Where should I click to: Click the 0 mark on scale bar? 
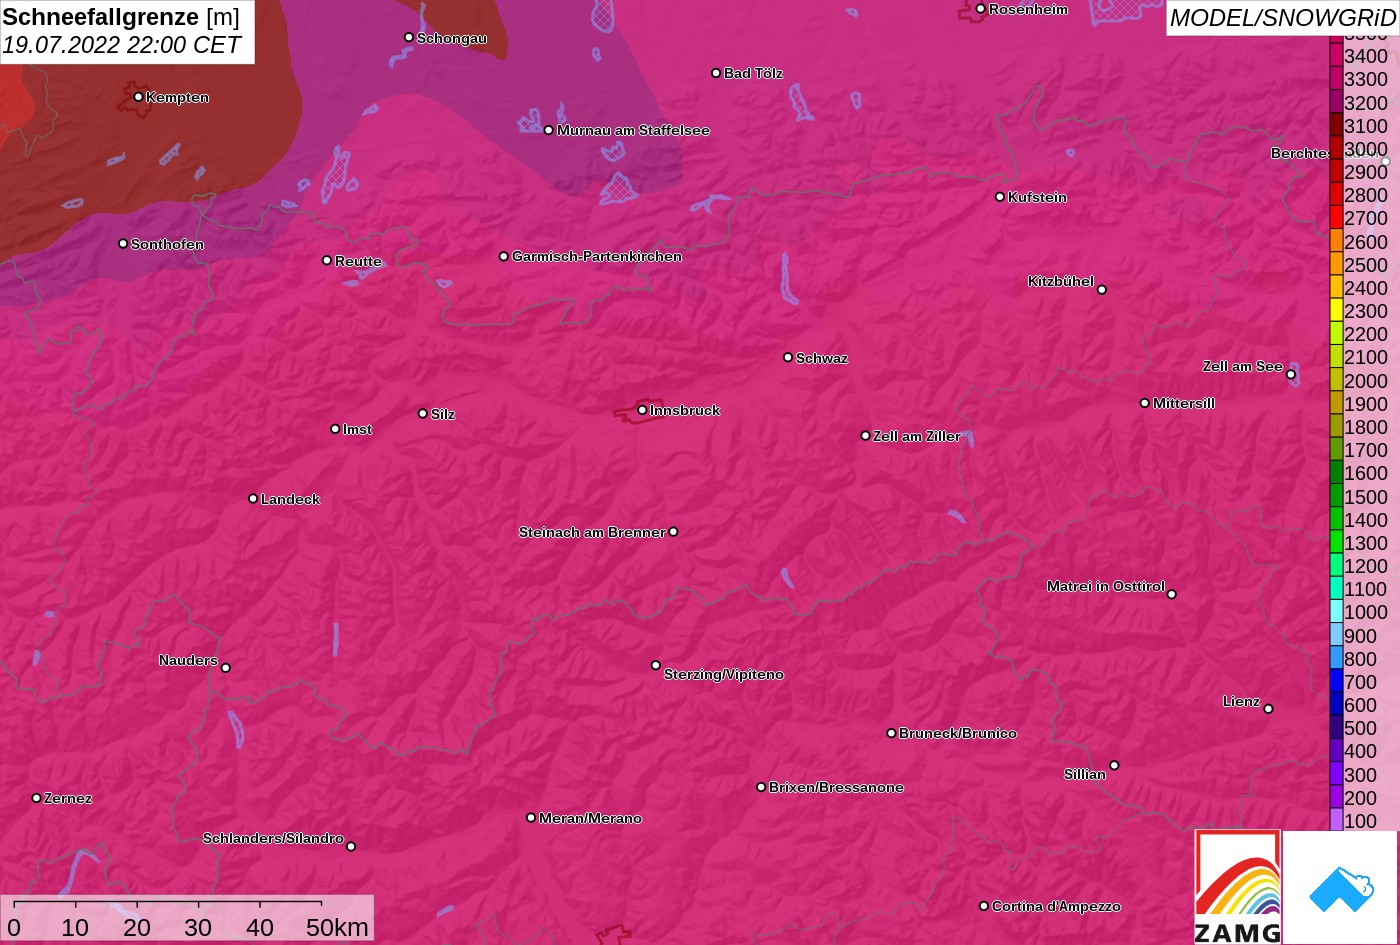coord(14,927)
